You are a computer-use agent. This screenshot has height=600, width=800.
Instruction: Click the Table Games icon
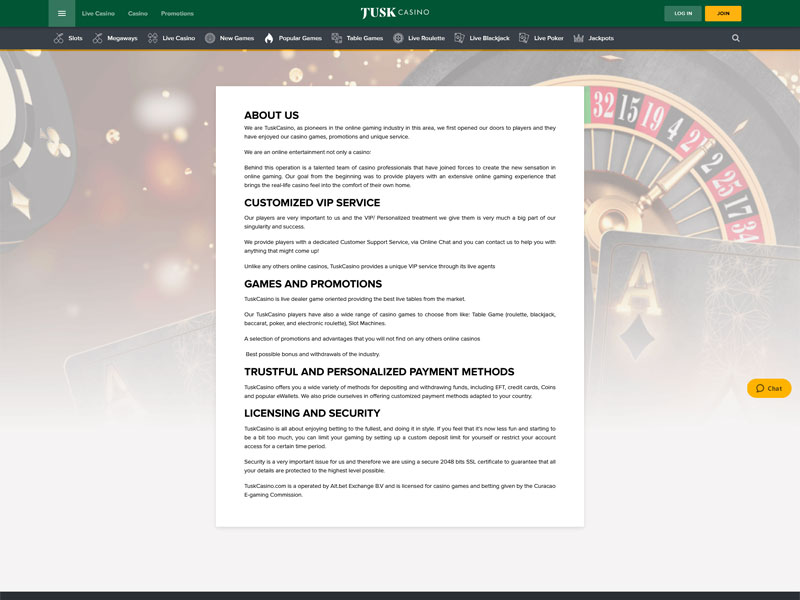pyautogui.click(x=337, y=38)
